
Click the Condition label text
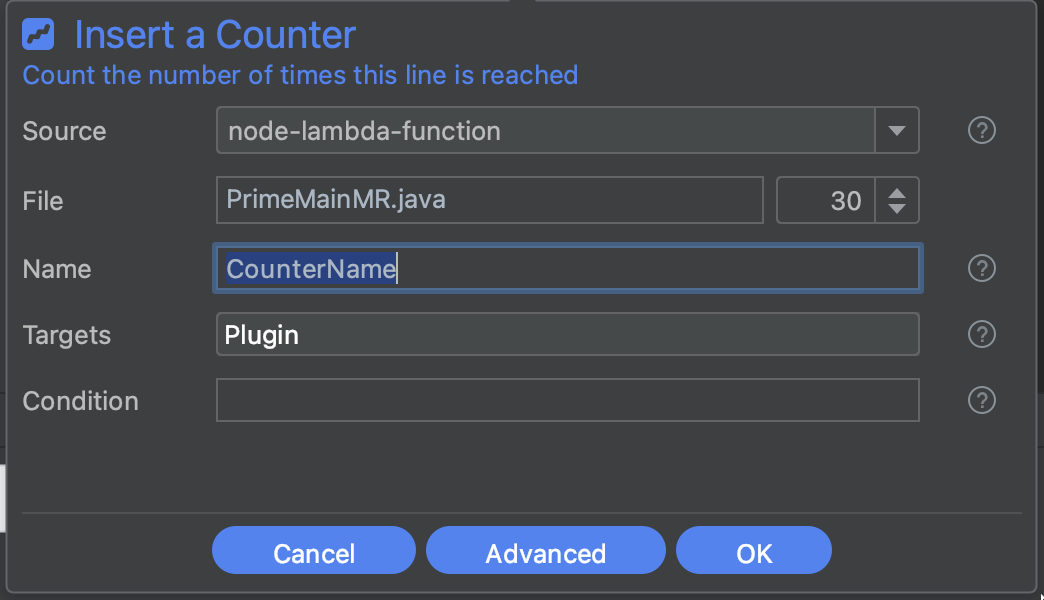point(81,401)
